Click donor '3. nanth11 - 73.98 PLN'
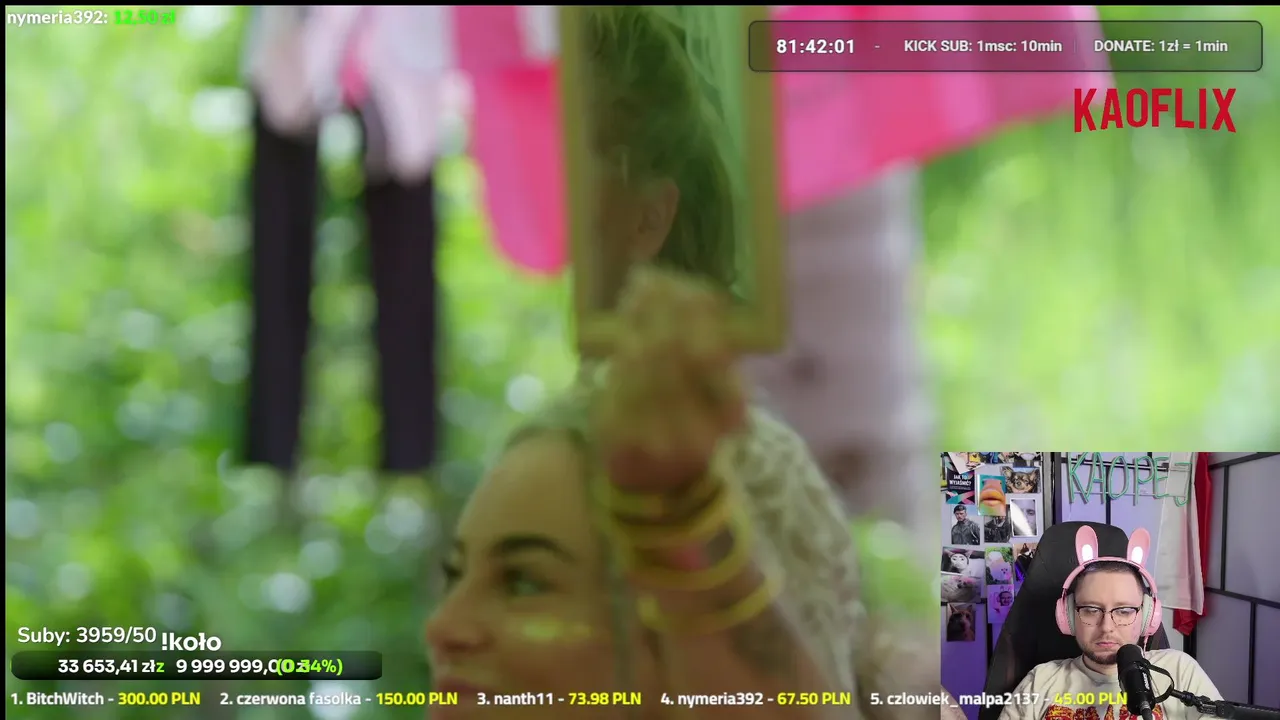Screen dimensions: 1280x720 pyautogui.click(x=558, y=699)
